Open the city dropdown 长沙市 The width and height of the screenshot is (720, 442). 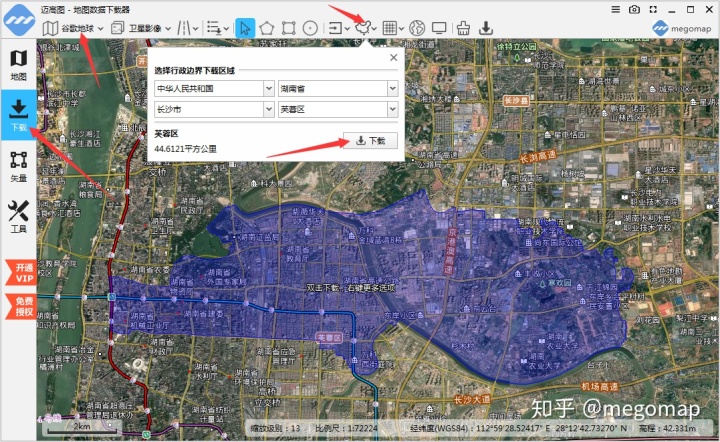point(214,109)
